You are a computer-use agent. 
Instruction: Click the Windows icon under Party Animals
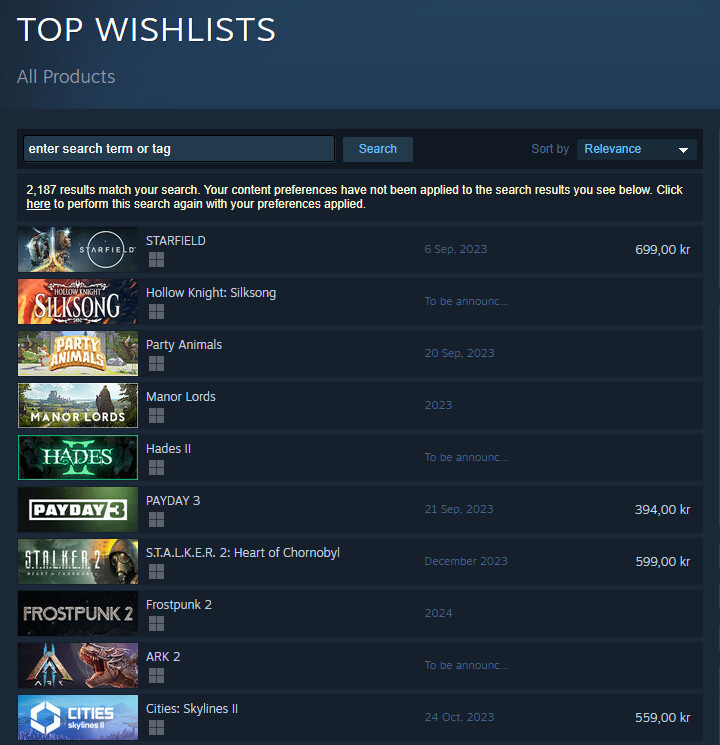click(x=156, y=363)
